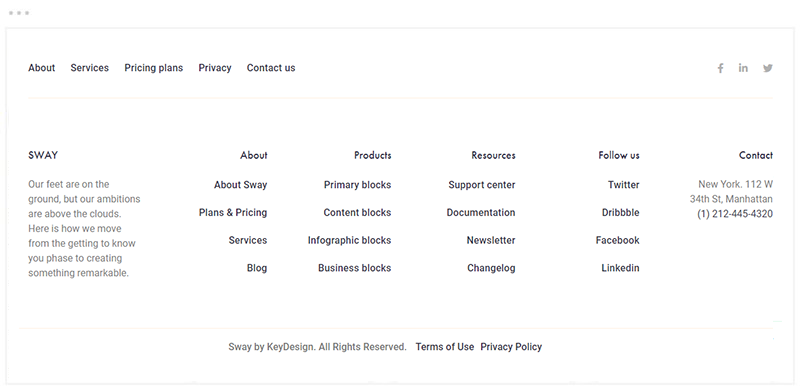Visit the Plans & Pricing footer link
This screenshot has height=390, width=800.
[x=233, y=212]
